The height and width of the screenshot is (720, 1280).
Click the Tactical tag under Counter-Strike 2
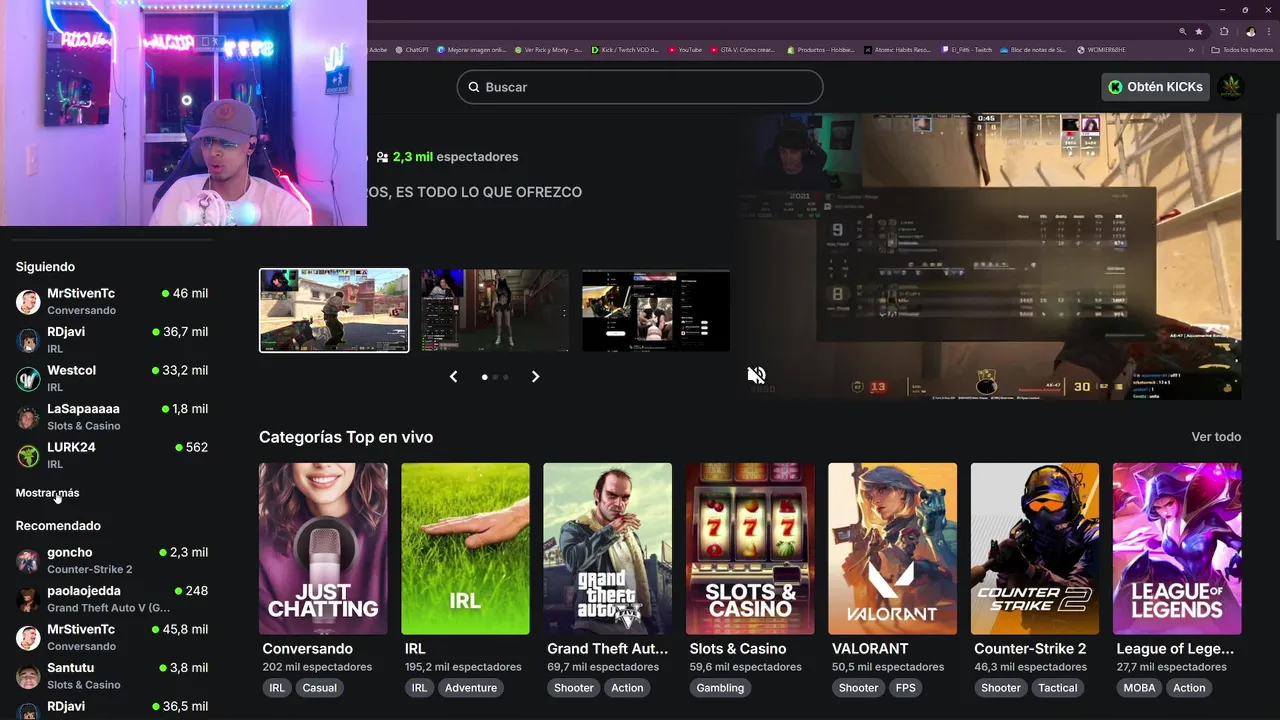[x=1058, y=688]
